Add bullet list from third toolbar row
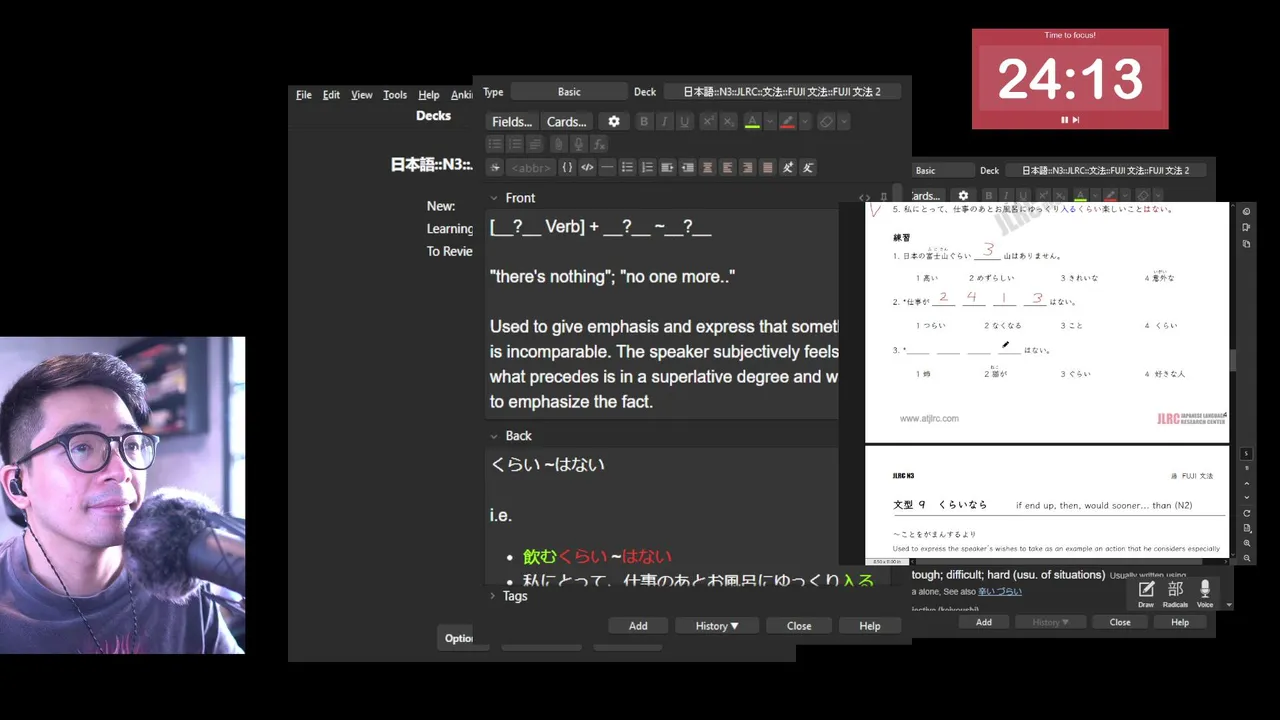This screenshot has width=1280, height=720. (627, 167)
